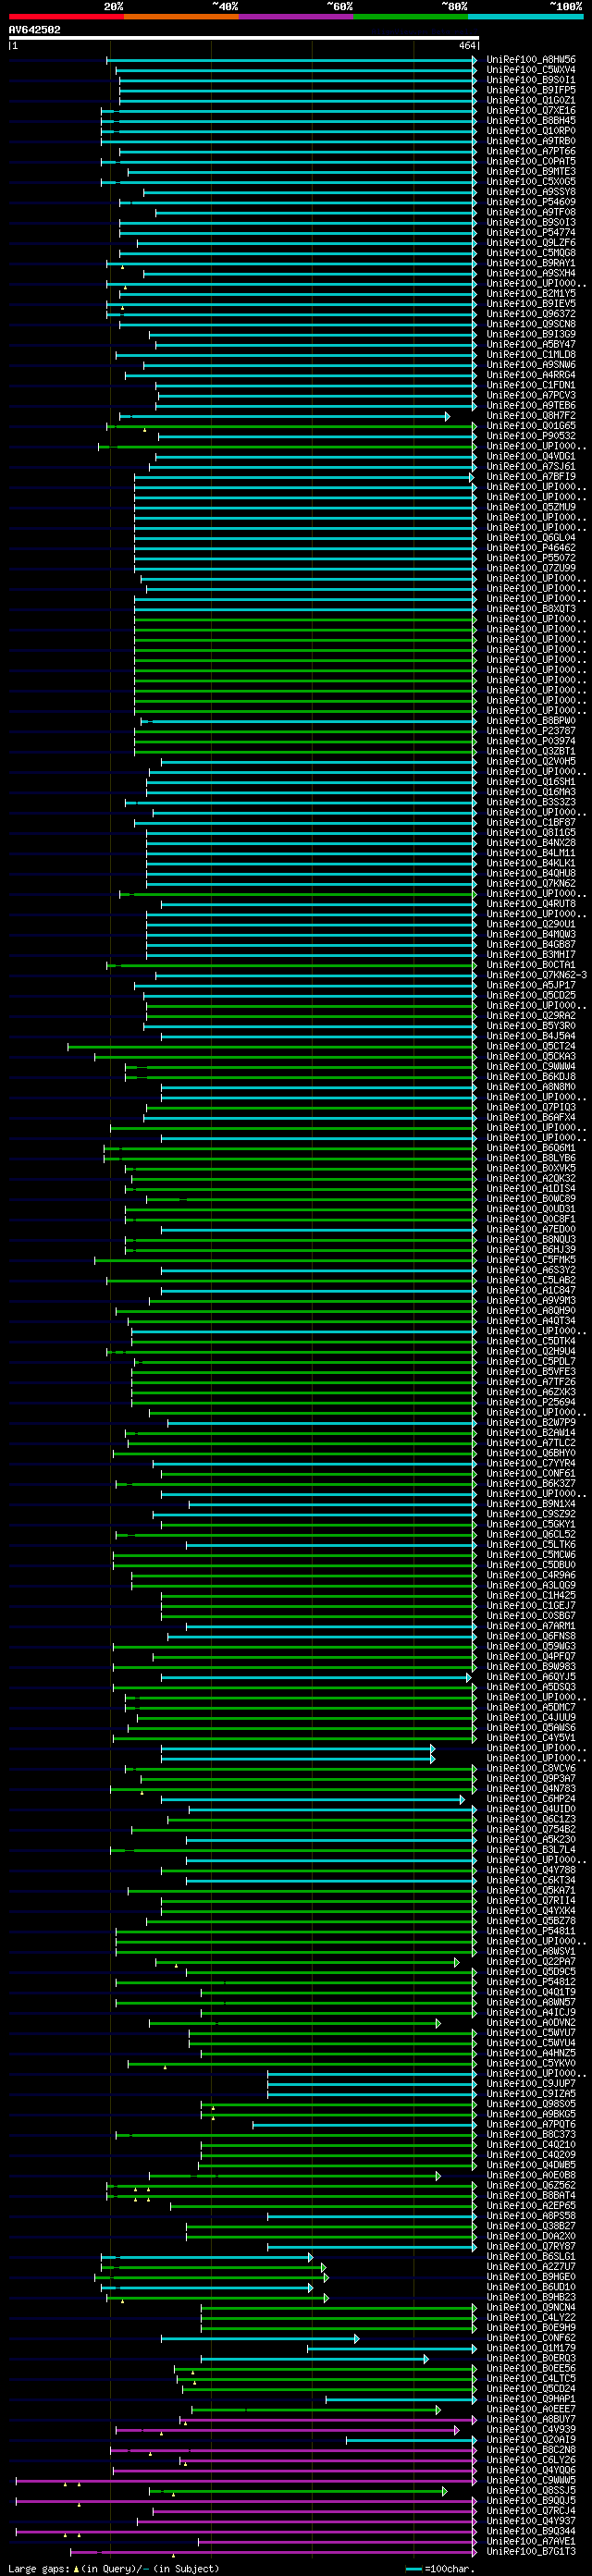Open the UniRef100_C0NF62 hit
The width and height of the screenshot is (592, 2576).
(x=531, y=2338)
